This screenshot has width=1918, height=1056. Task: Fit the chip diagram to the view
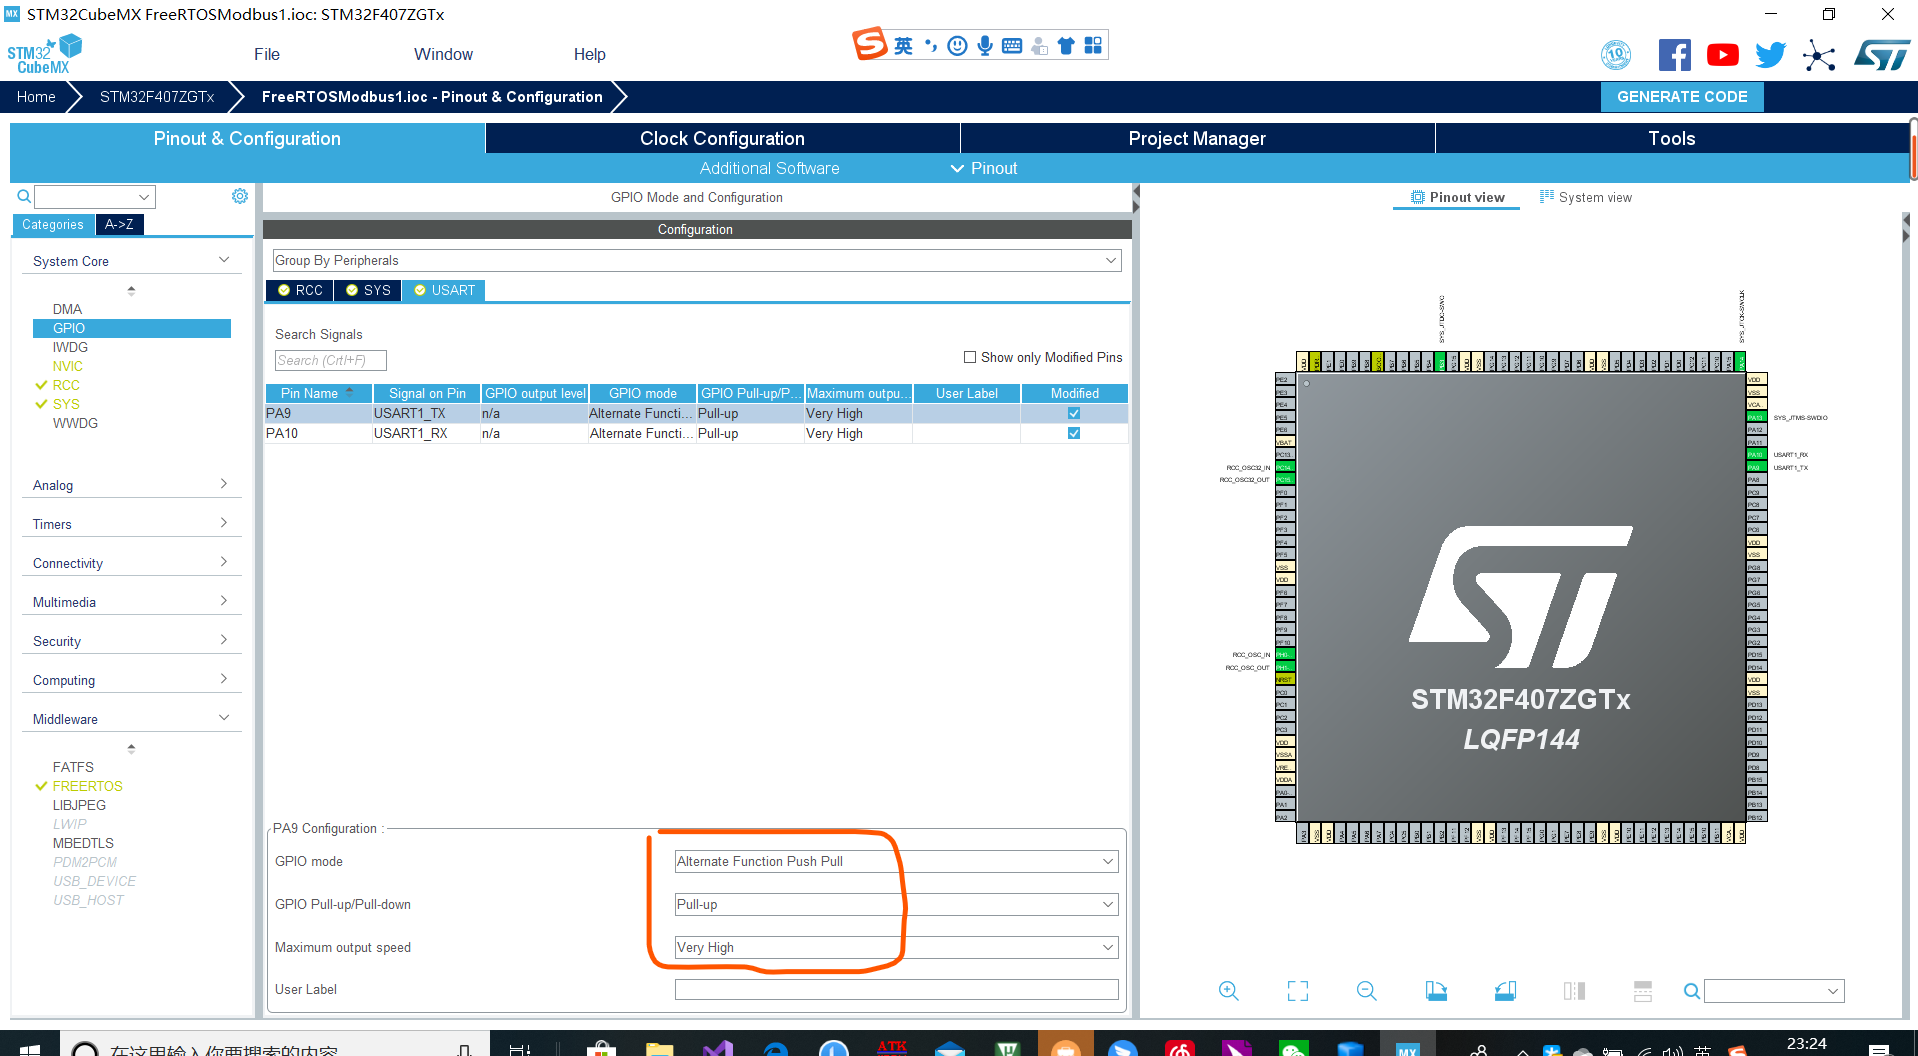coord(1297,990)
